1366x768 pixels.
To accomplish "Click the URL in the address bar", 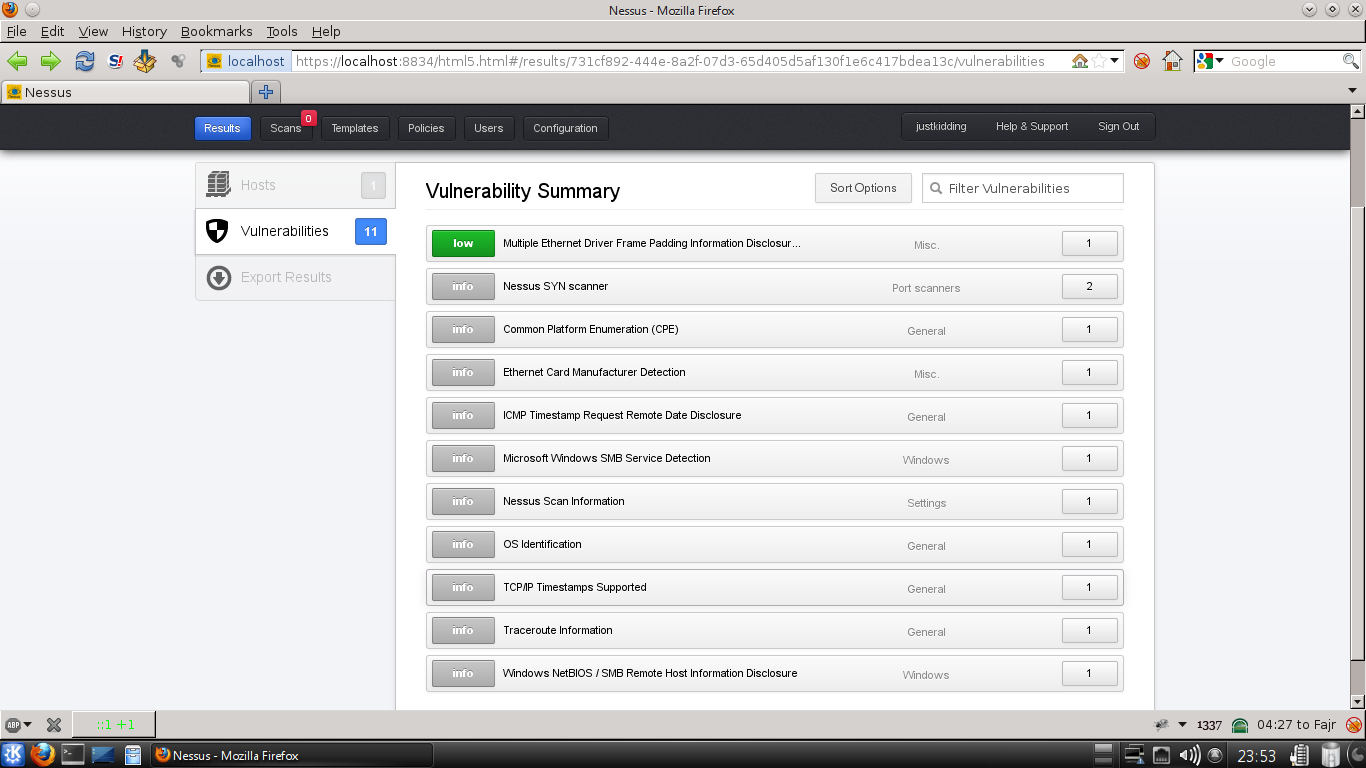I will [670, 61].
